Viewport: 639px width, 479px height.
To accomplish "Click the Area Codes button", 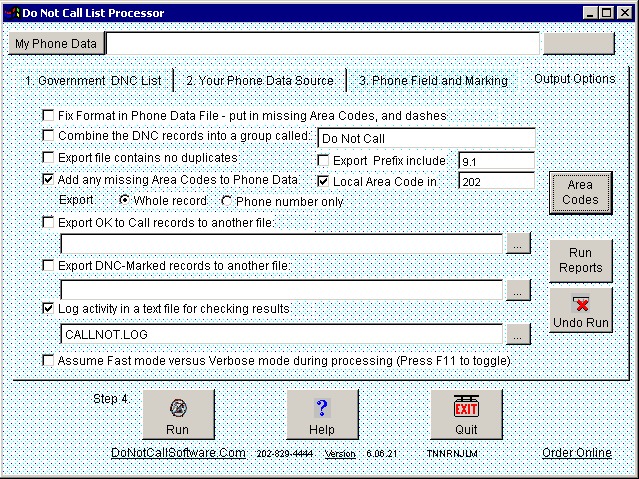I will [x=580, y=193].
